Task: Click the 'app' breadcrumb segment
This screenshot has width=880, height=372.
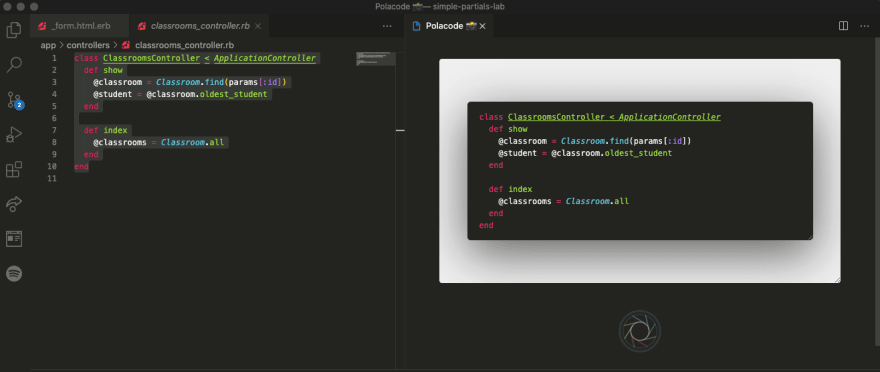Action: (48, 45)
